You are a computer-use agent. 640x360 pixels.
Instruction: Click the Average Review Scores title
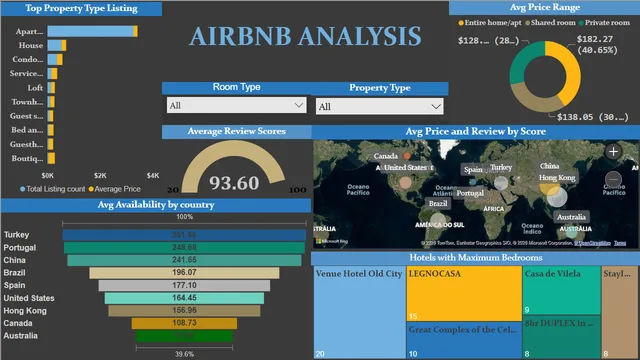[236, 131]
